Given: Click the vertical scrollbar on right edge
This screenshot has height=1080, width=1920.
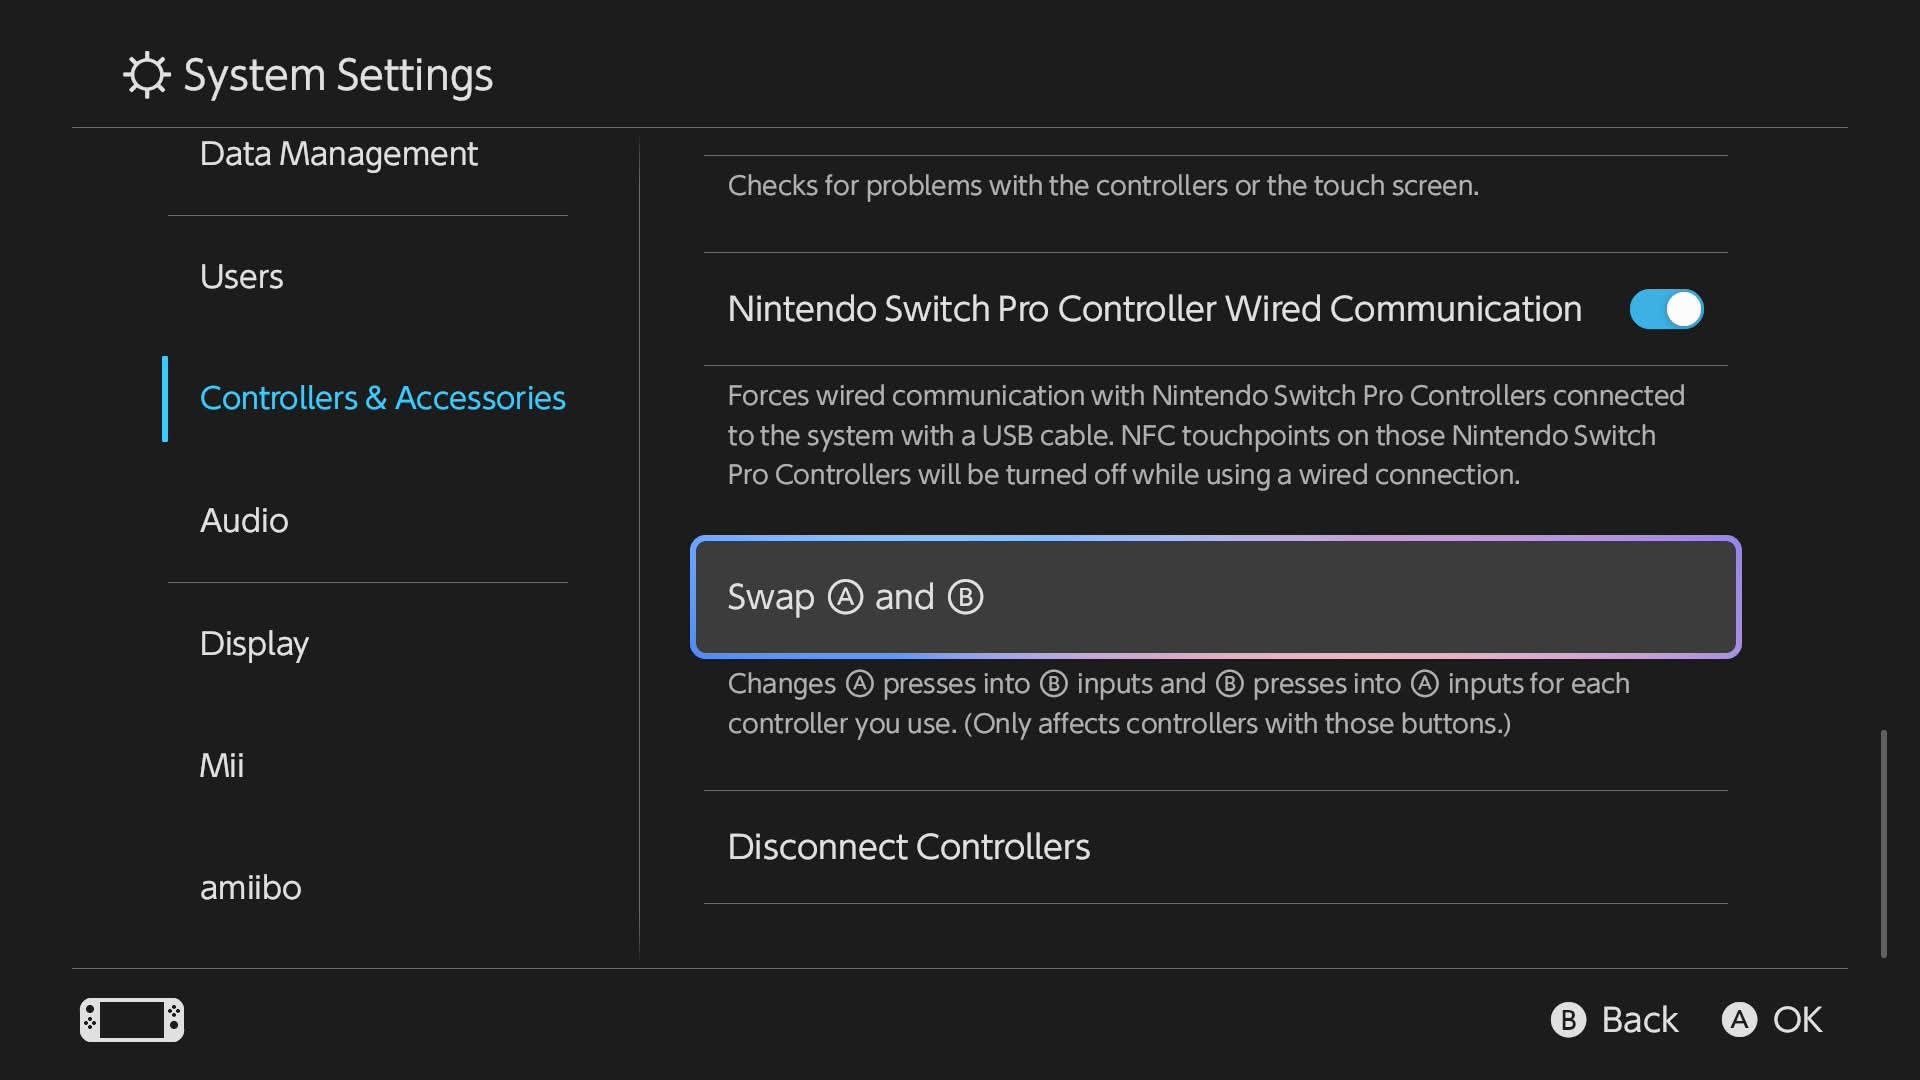Looking at the screenshot, I should 1883,843.
